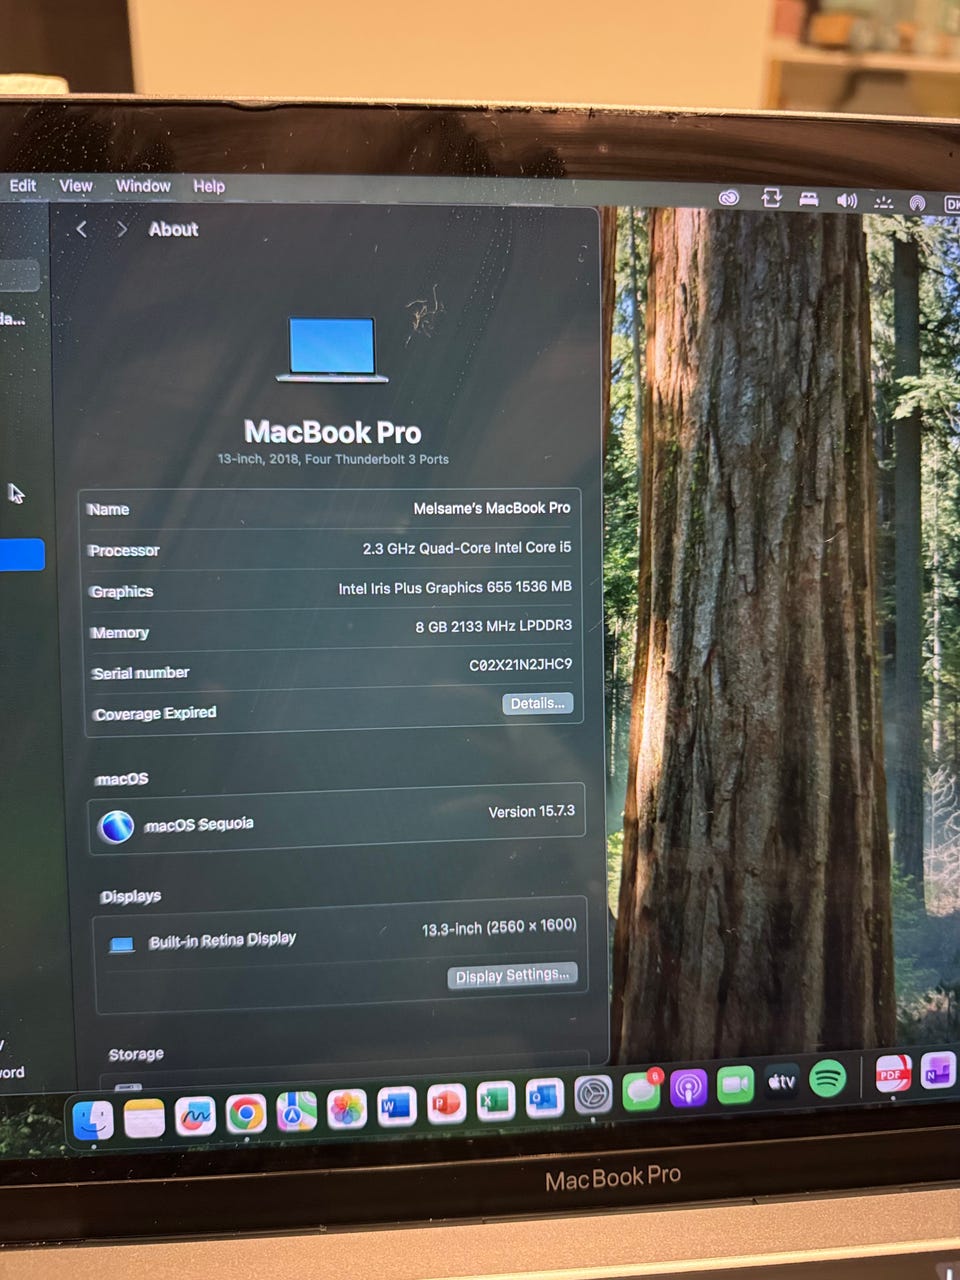
Task: Click the macOS Sequoia logo icon
Action: pos(117,827)
